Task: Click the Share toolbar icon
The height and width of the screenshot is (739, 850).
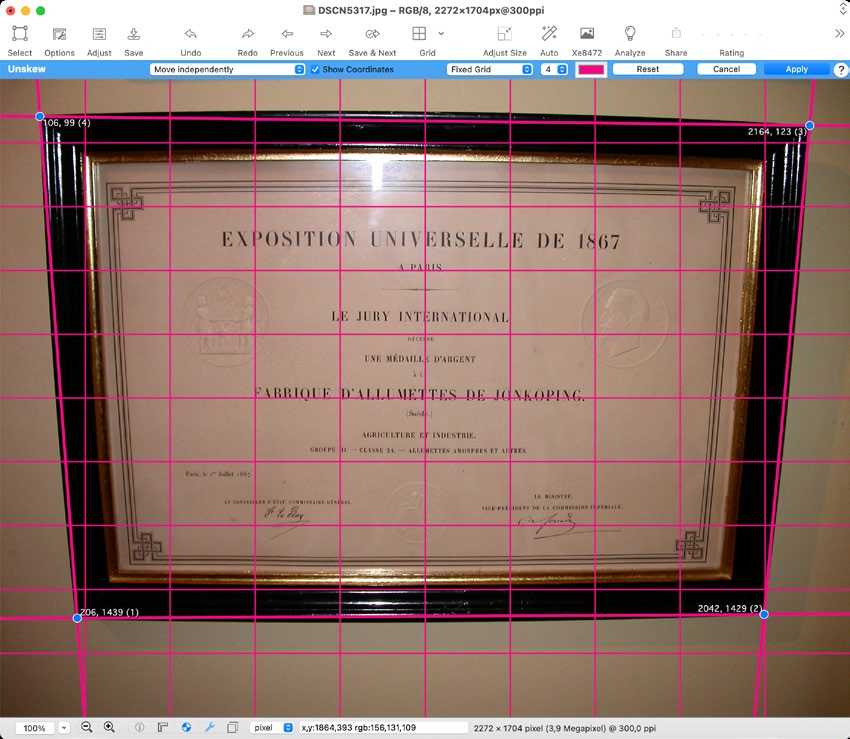Action: pyautogui.click(x=676, y=41)
